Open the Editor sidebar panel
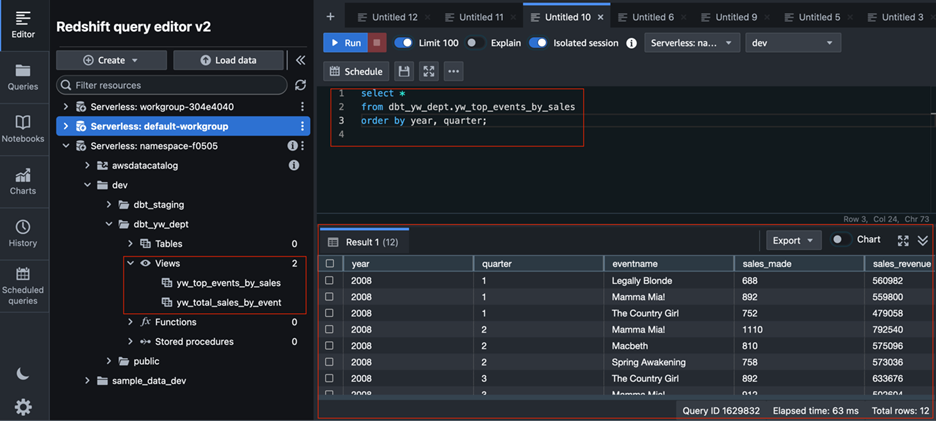 [24, 25]
